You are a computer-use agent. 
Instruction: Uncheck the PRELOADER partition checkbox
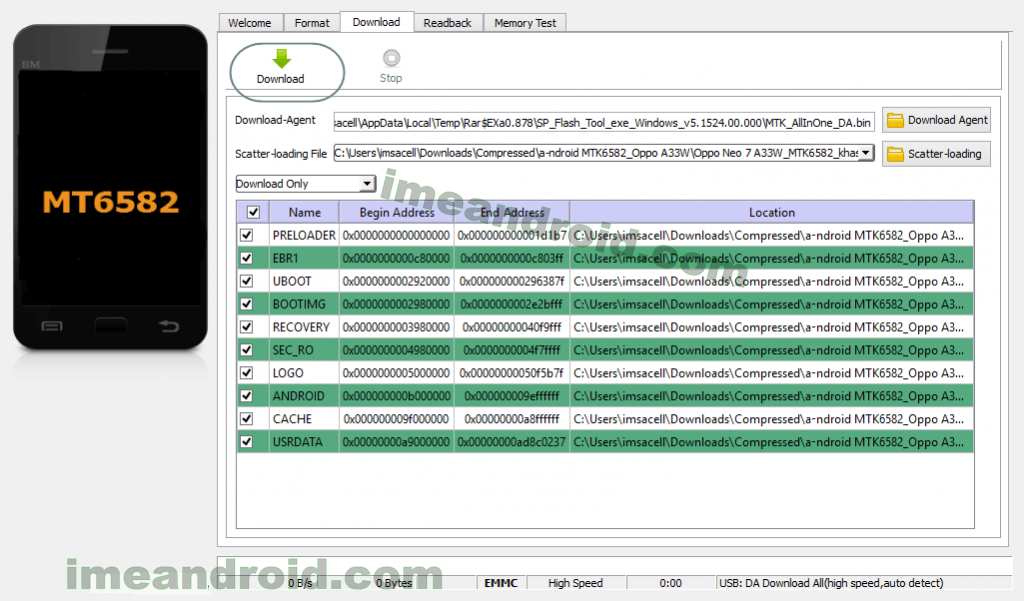pos(246,235)
